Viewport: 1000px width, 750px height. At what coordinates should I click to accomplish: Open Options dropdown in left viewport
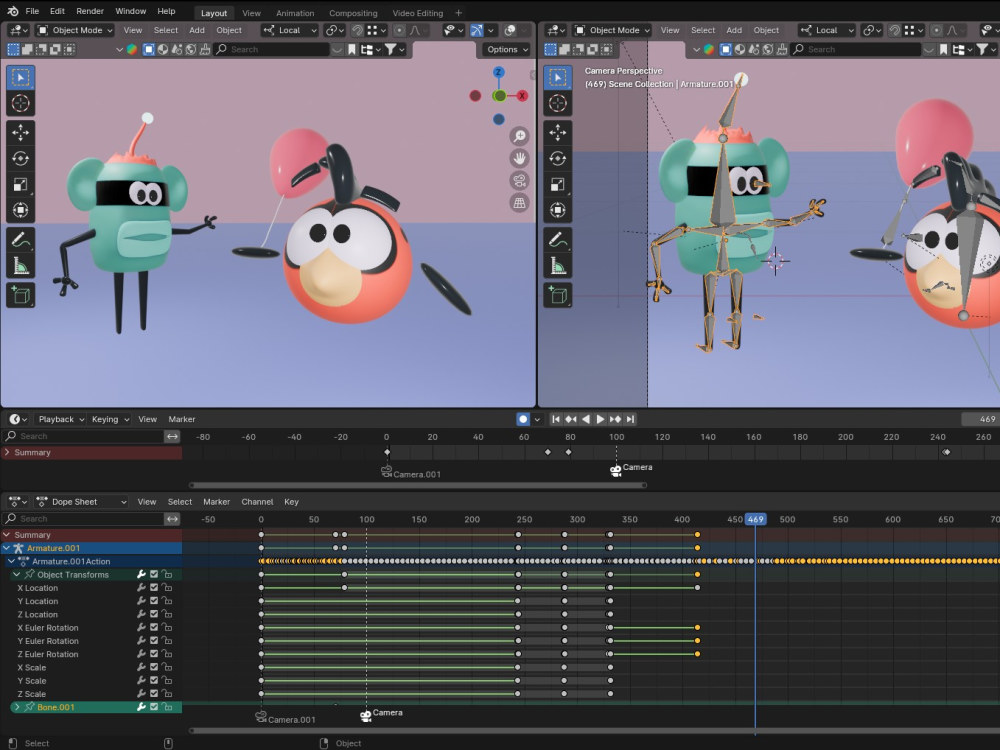tap(507, 49)
